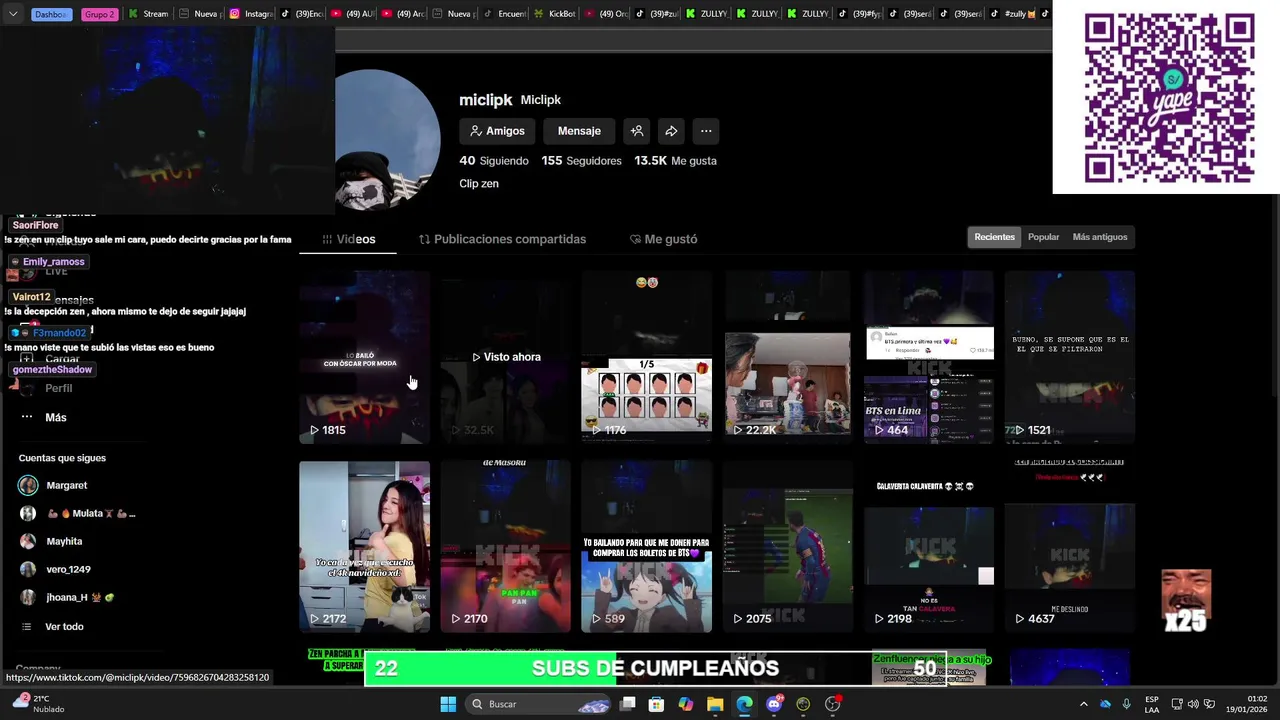Expand Ver todo followed accounts
This screenshot has width=1280, height=720.
point(52,626)
